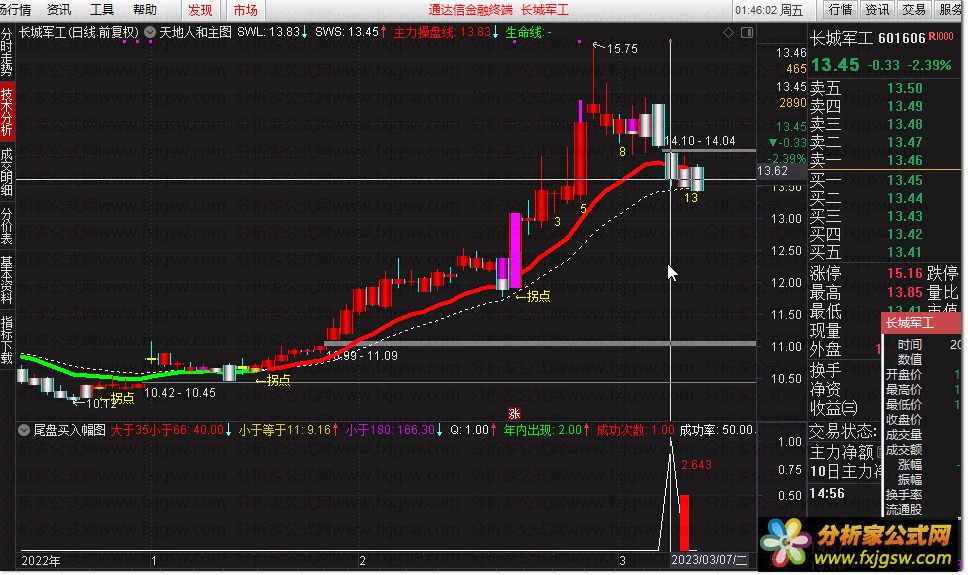Click the 涨停 15.16 limit-up value

[904, 273]
